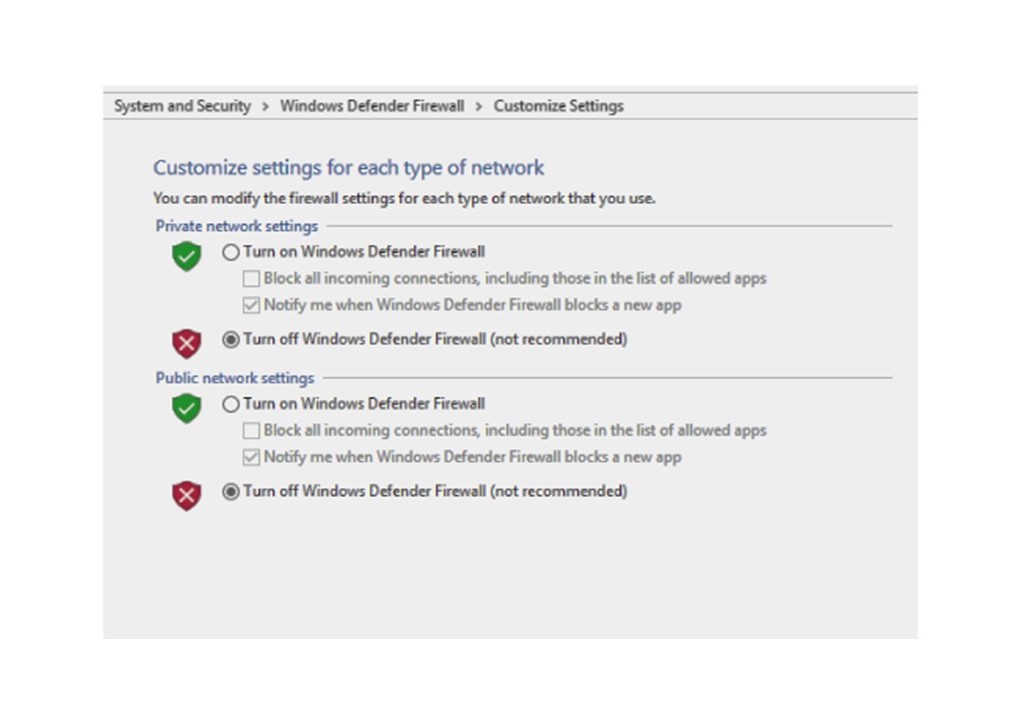Open the Windows Defender Firewall breadcrumb
This screenshot has width=1024, height=719.
click(x=372, y=106)
